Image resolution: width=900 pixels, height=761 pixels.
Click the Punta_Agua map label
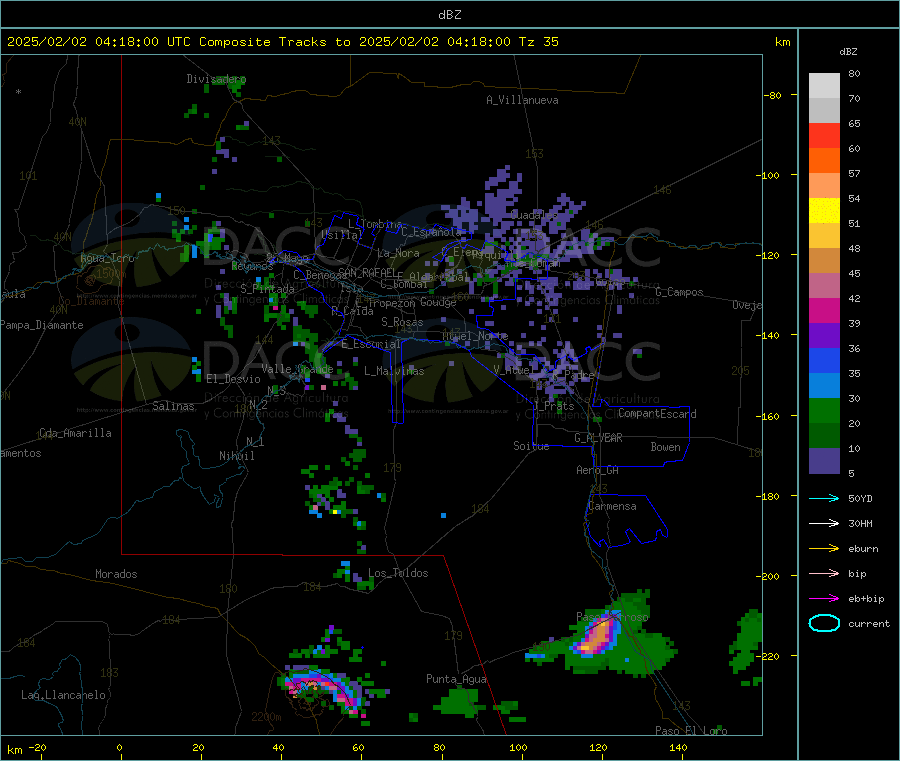[x=456, y=679]
